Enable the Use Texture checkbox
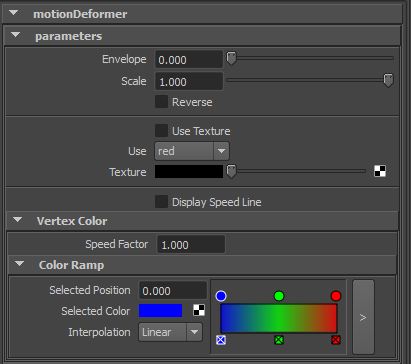This screenshot has height=364, width=411. click(161, 131)
